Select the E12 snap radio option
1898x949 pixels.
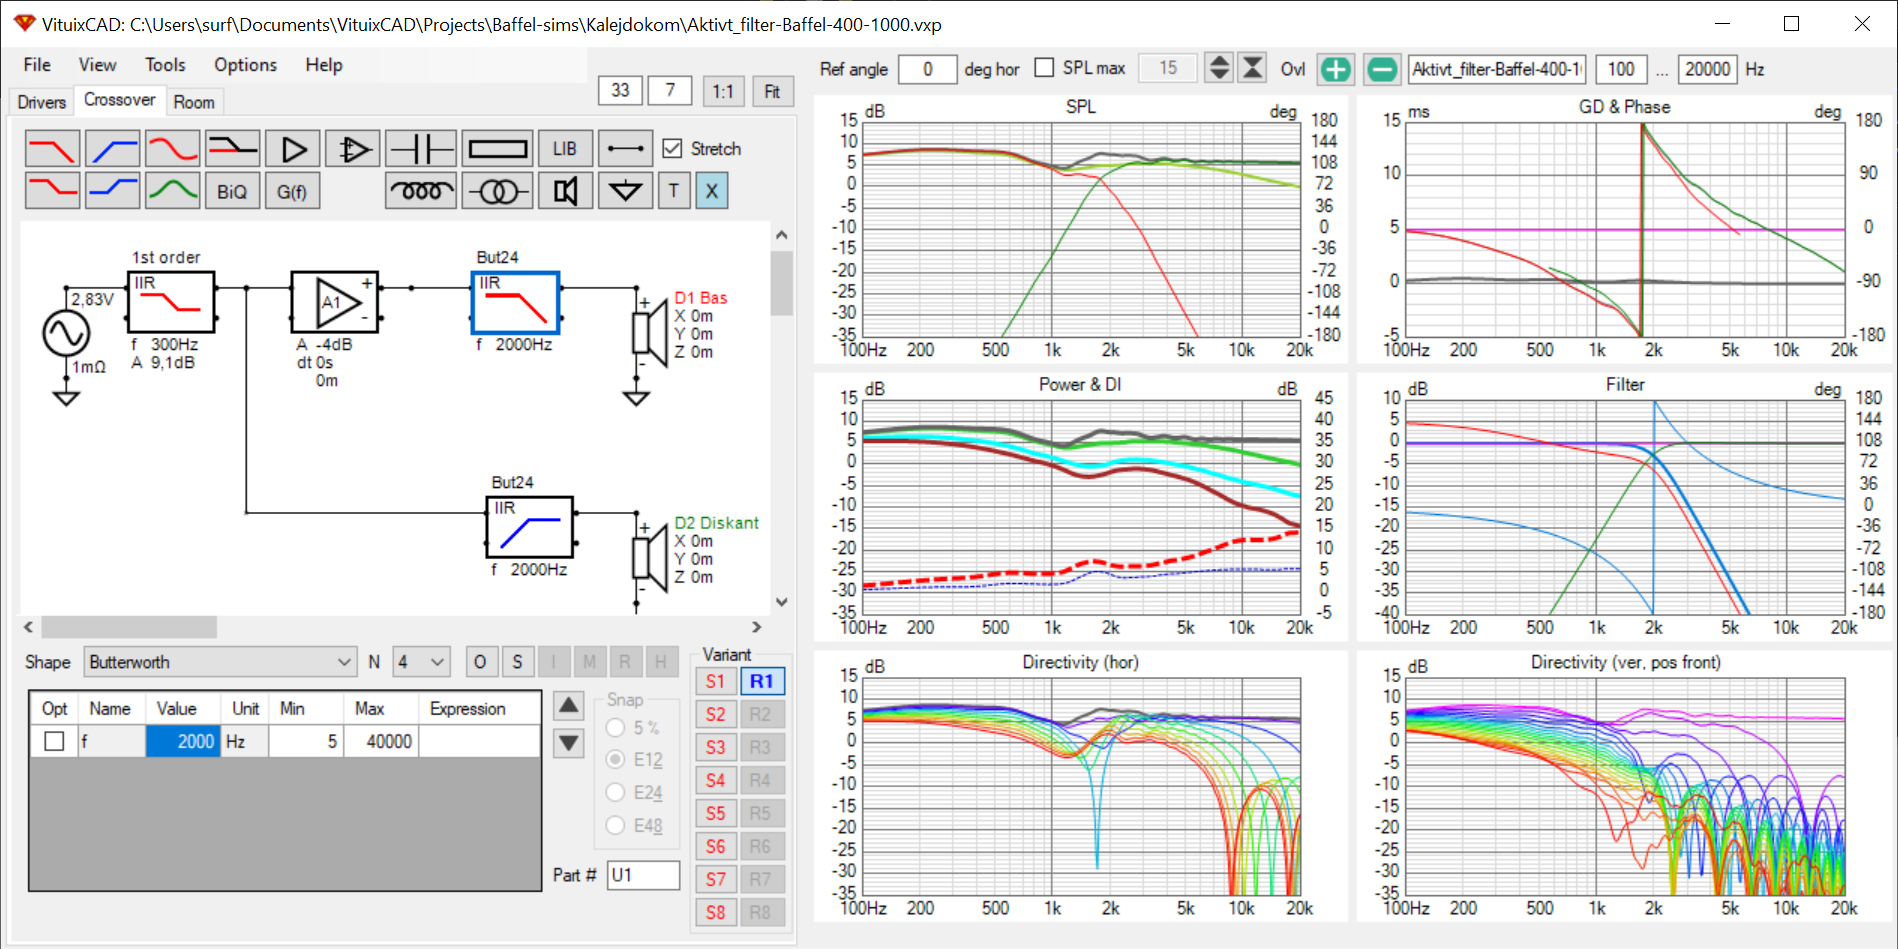point(616,760)
